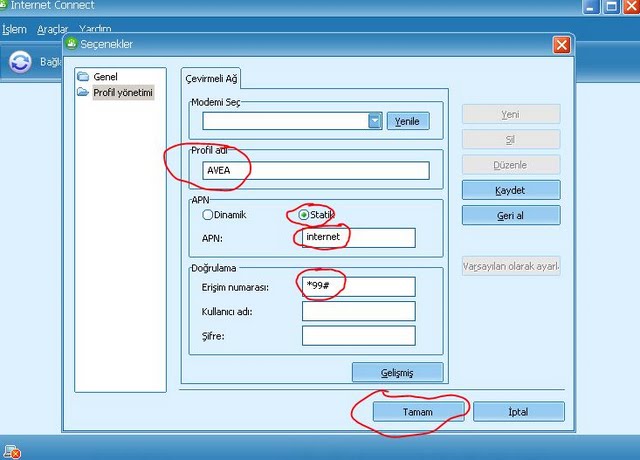
Task: Open the İşlem menu
Action: [x=14, y=29]
